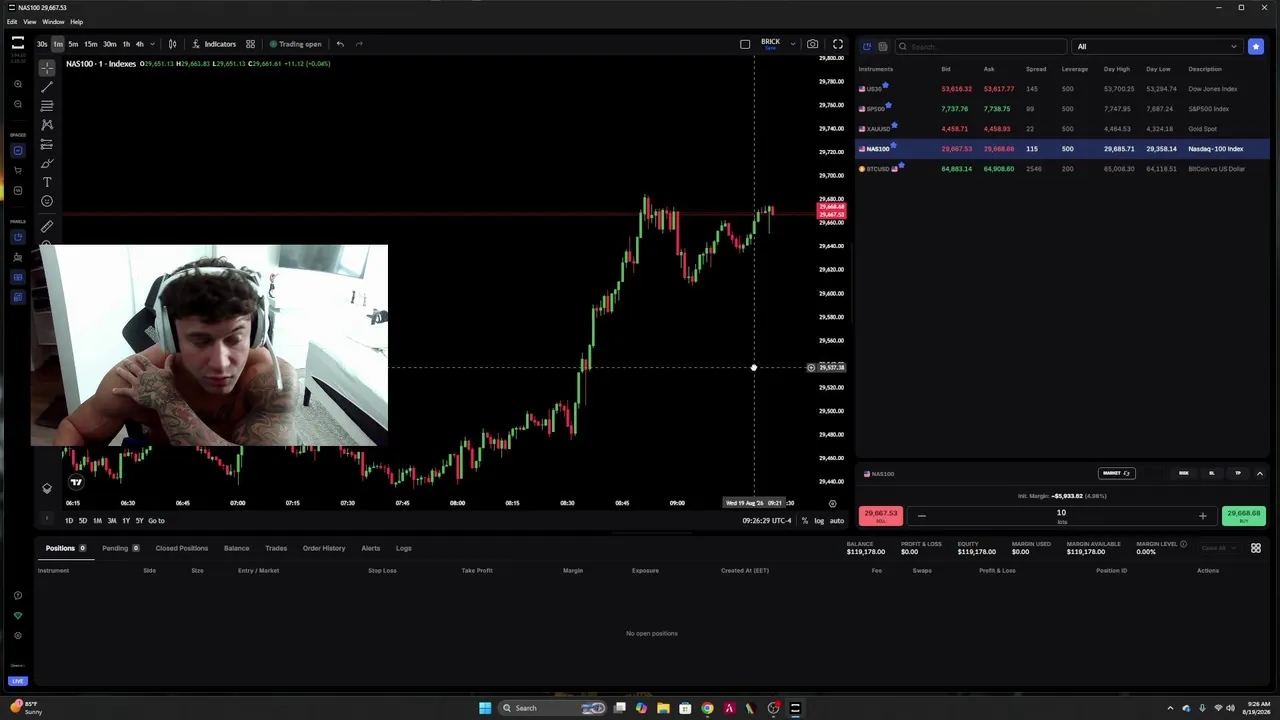The width and height of the screenshot is (1280, 720).
Task: Click the favorites star filter button
Action: click(x=1255, y=46)
